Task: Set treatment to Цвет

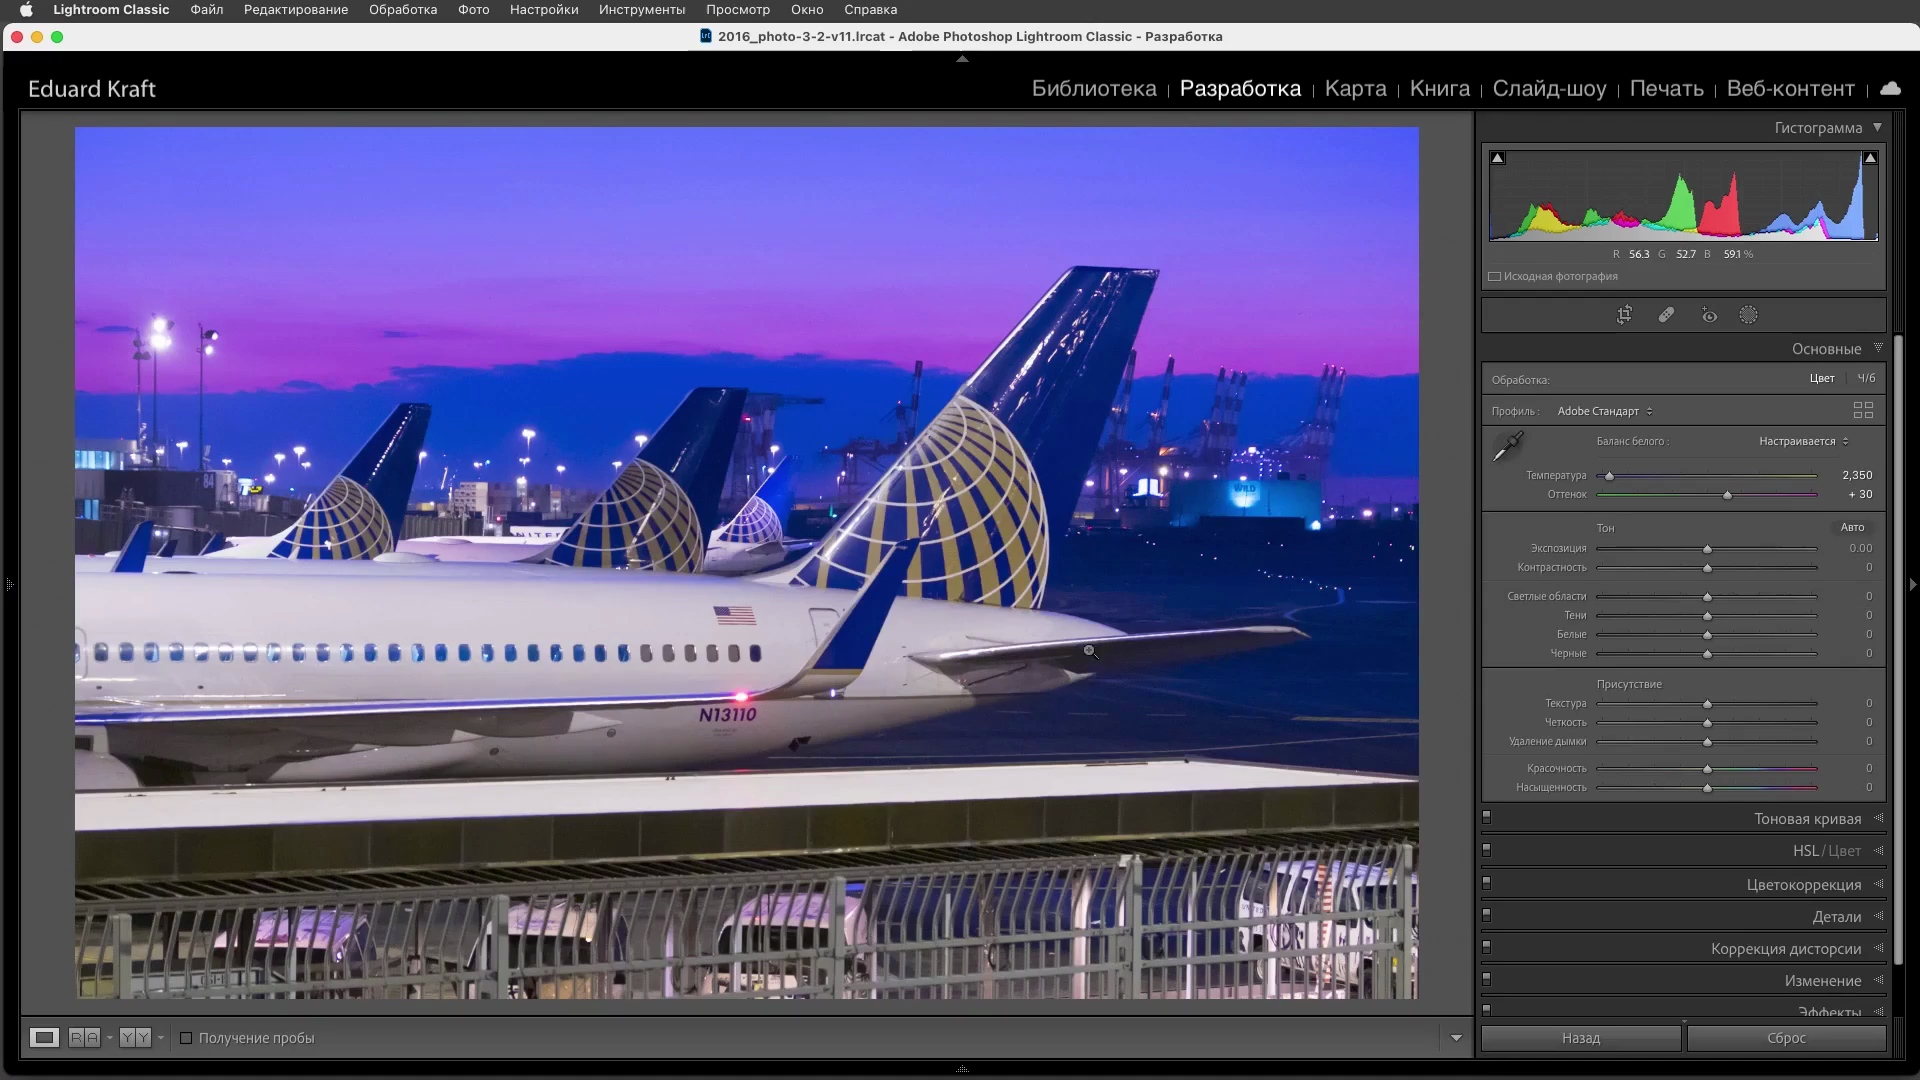Action: pos(1822,378)
